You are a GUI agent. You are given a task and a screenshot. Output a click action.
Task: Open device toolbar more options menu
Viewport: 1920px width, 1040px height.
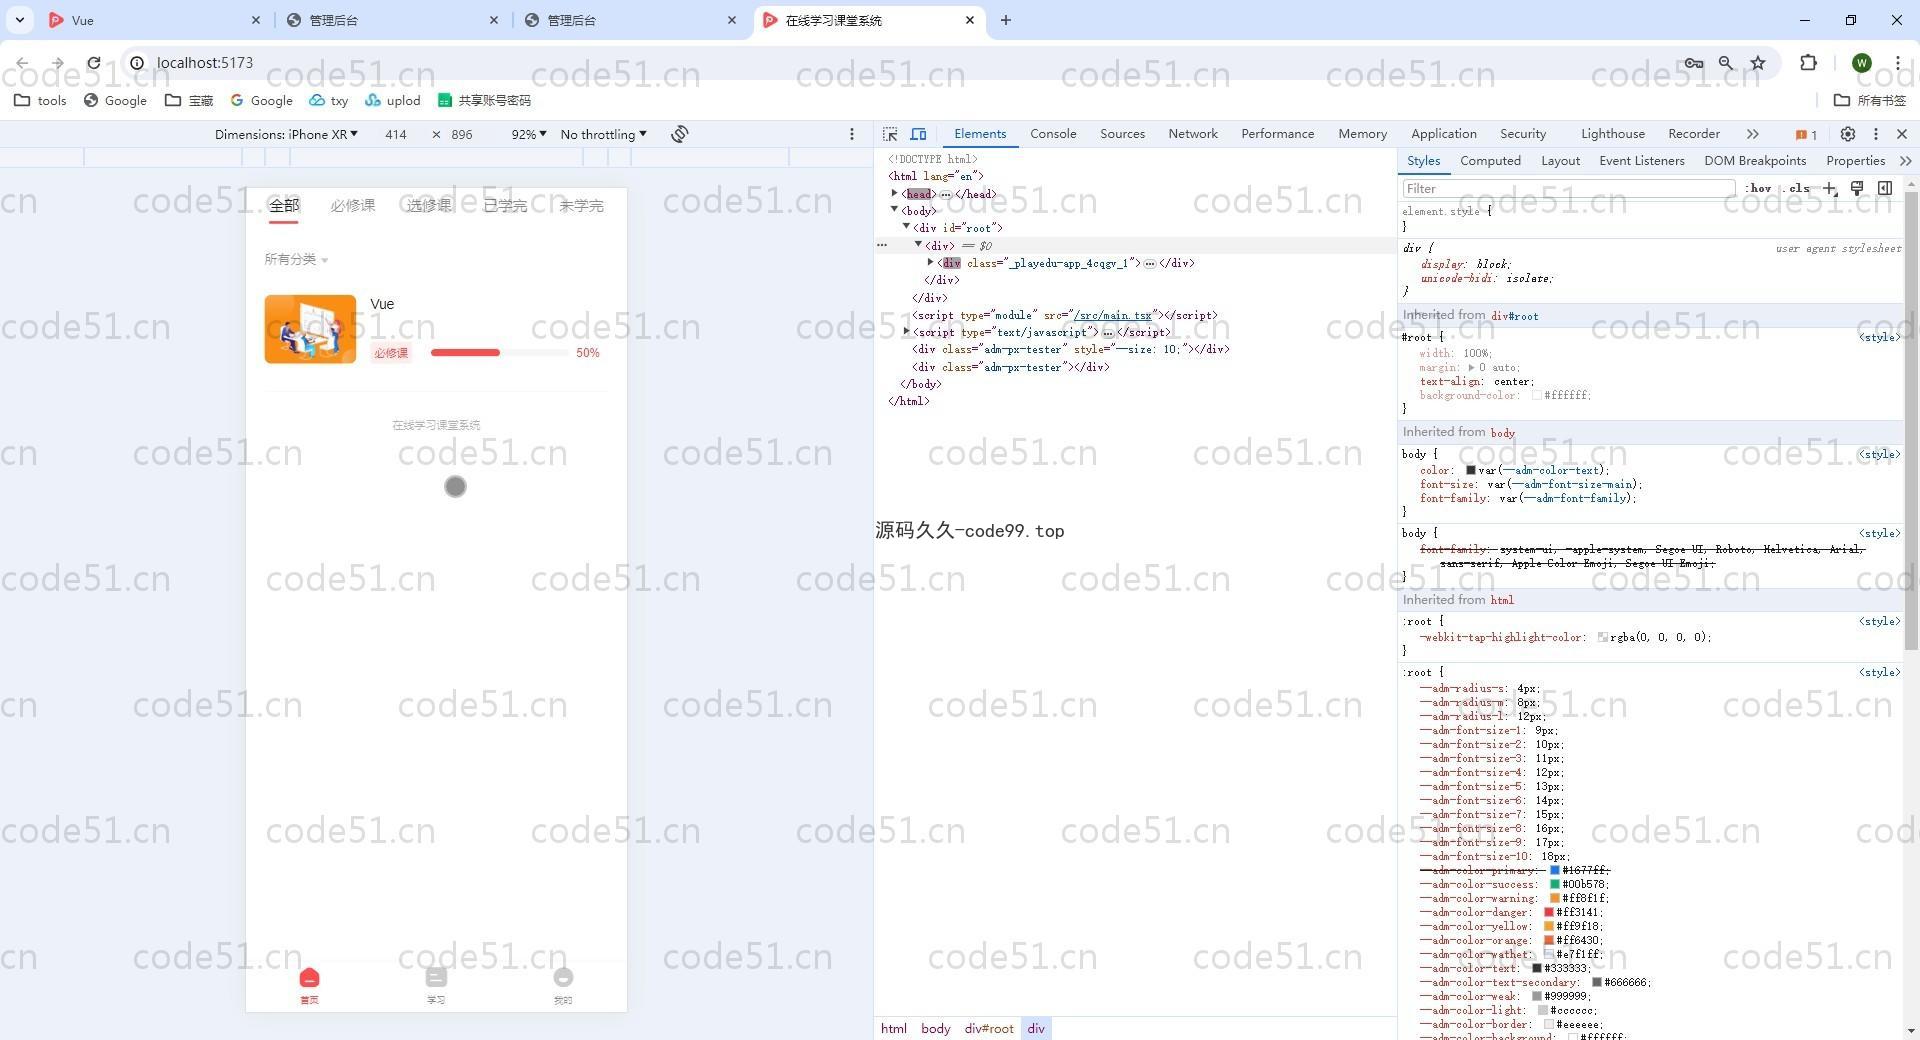pos(852,134)
